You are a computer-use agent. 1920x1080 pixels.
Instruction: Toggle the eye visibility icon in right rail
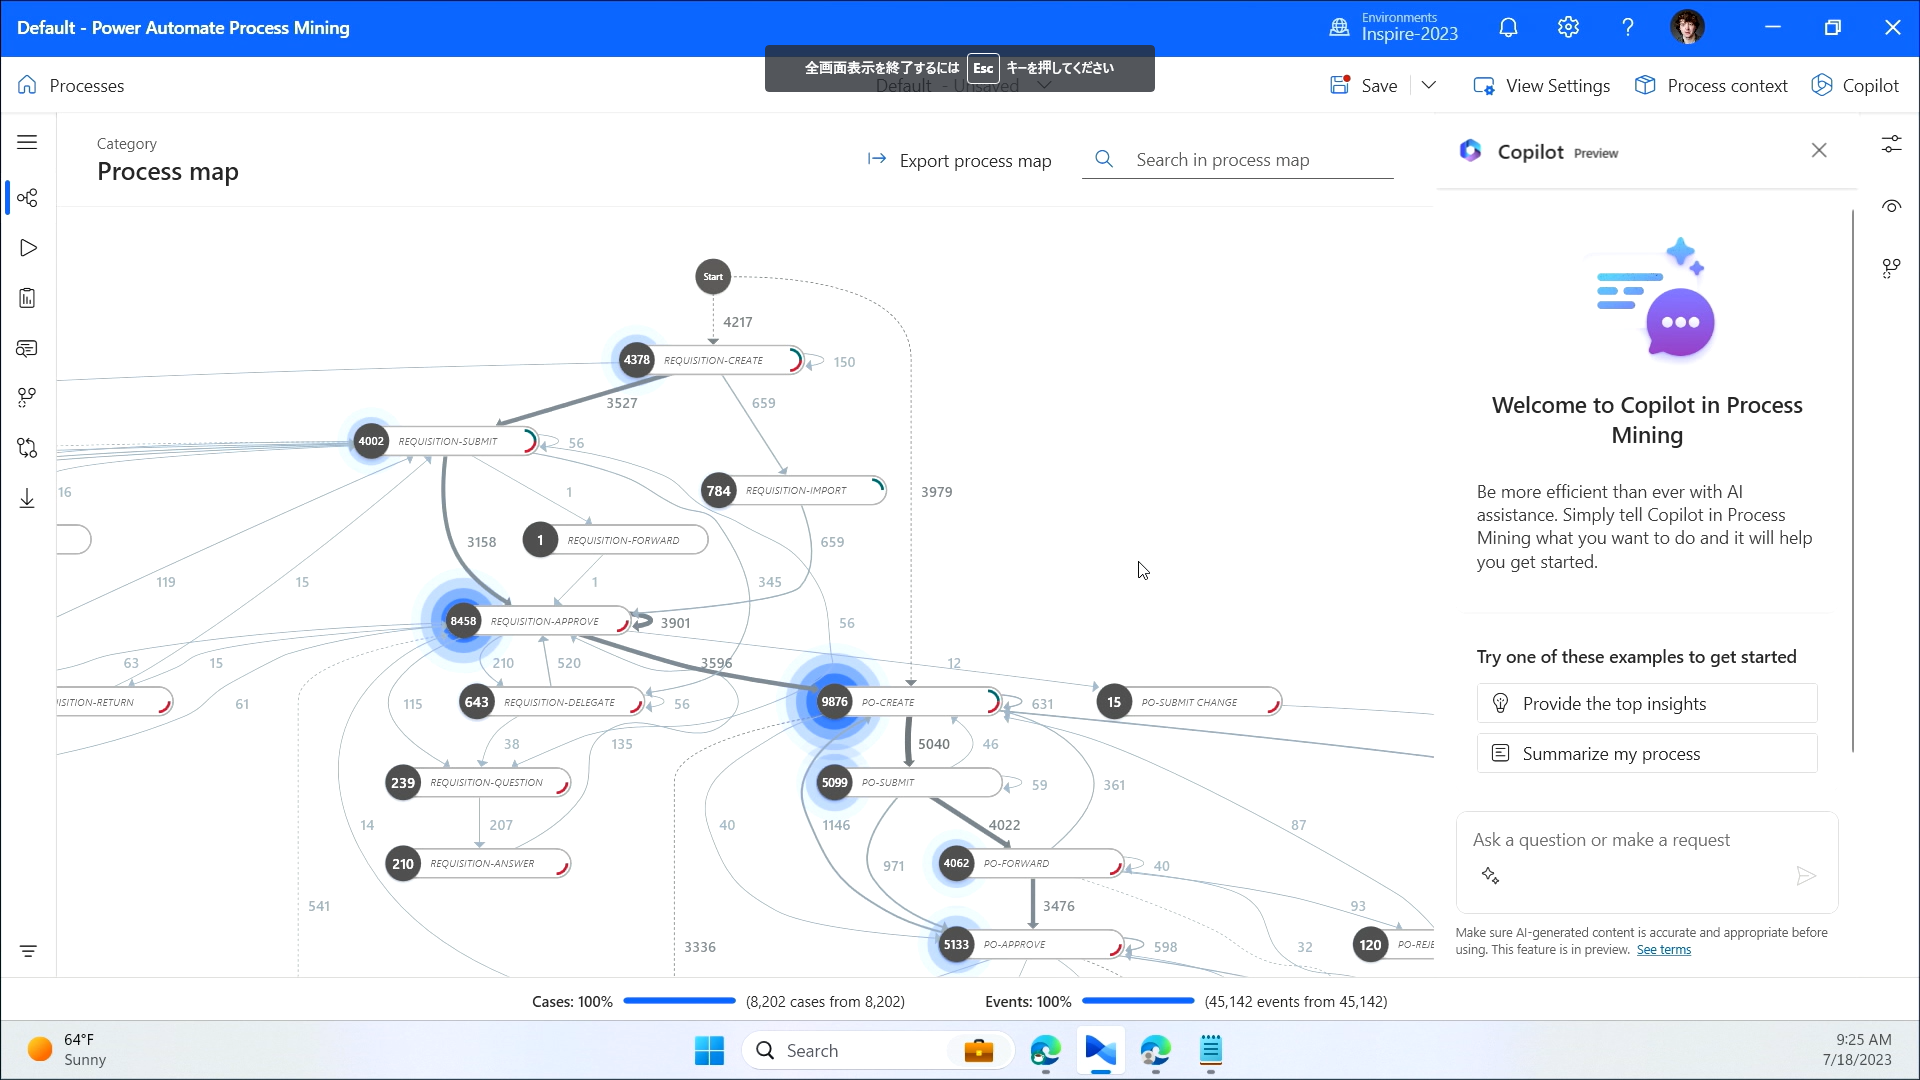click(x=1891, y=206)
